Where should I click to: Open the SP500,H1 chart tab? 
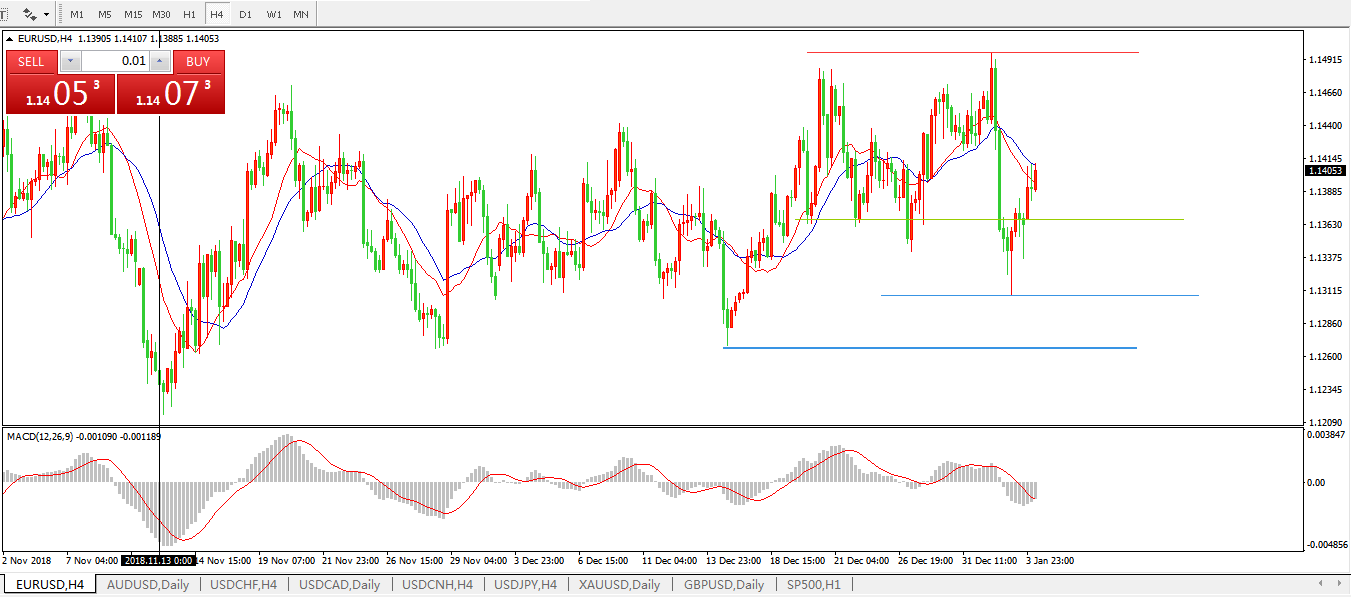coord(813,585)
